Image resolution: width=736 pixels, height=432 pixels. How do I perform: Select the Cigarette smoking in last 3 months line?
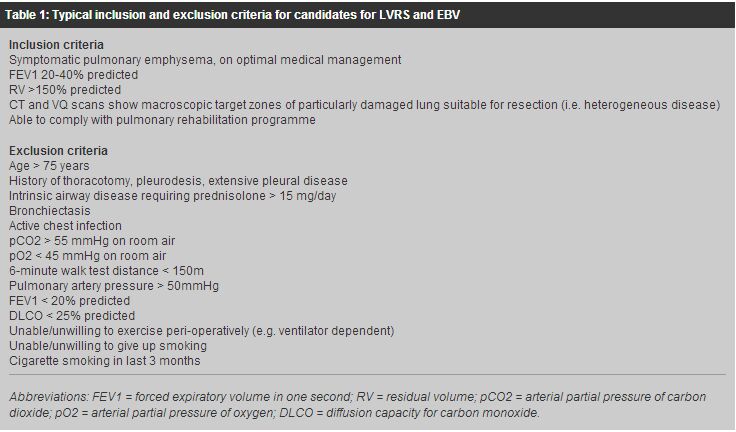click(105, 361)
